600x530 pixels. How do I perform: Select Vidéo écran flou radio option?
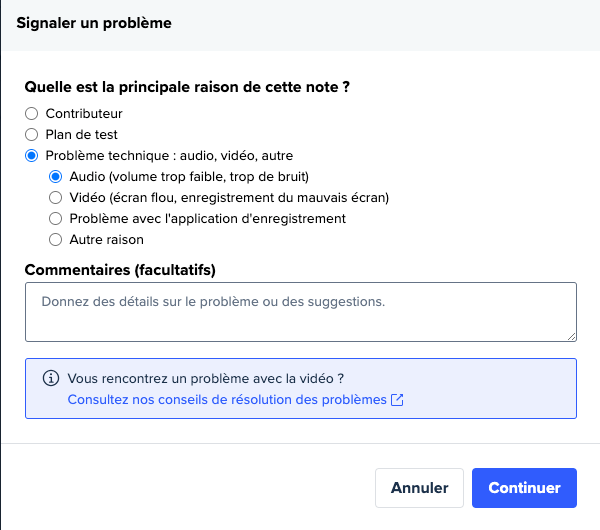pos(55,198)
